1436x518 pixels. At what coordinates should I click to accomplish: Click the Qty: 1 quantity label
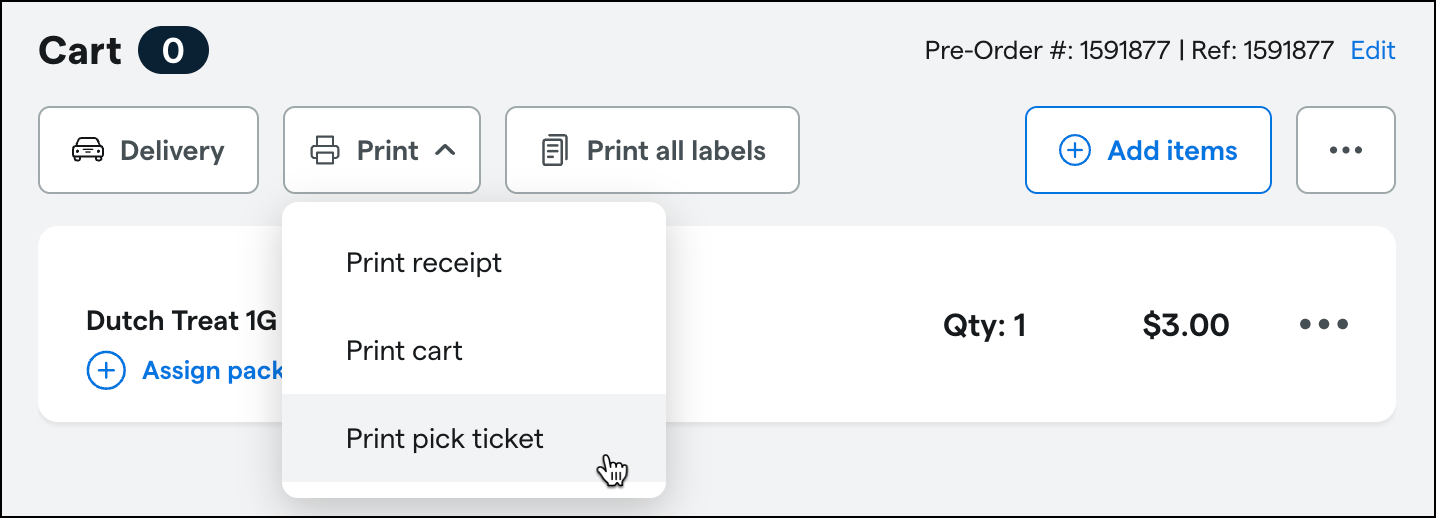pyautogui.click(x=984, y=325)
